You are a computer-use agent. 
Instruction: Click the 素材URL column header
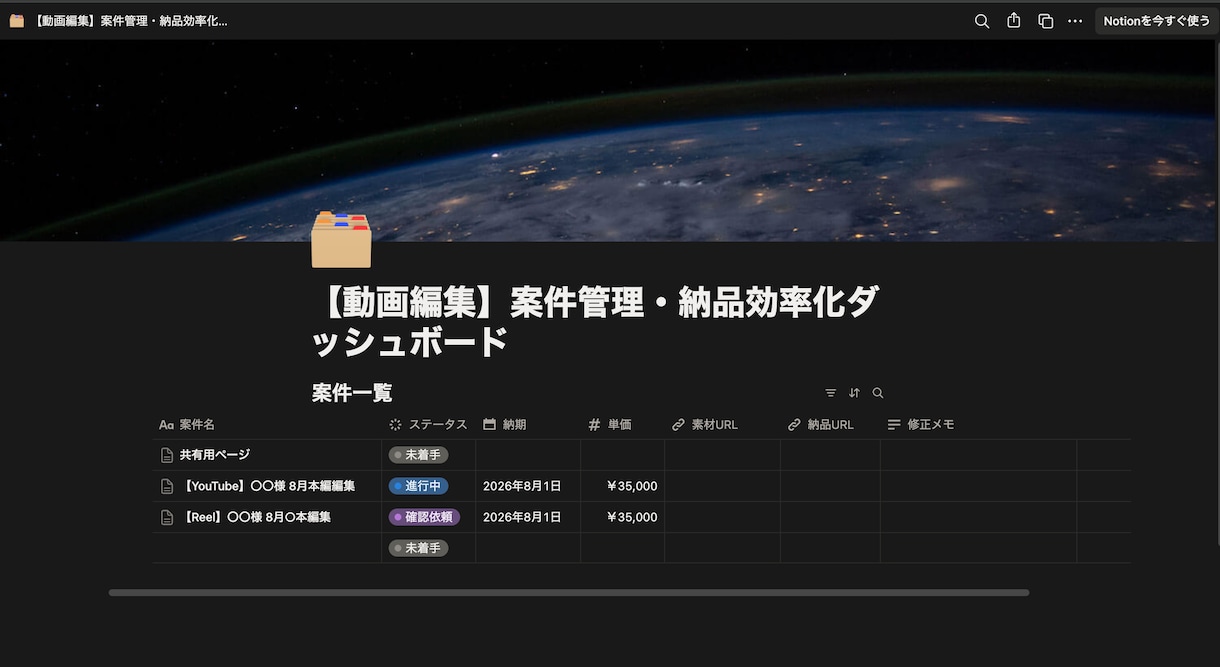722,425
